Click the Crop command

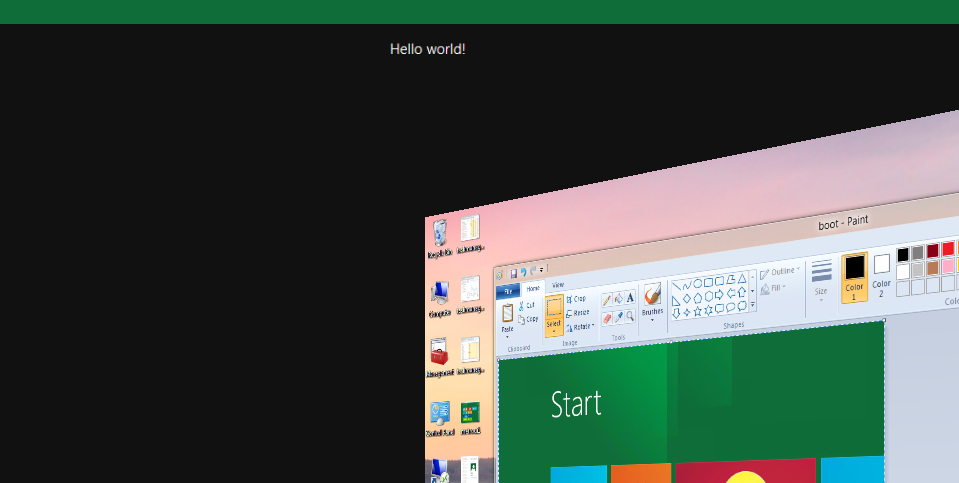[576, 299]
